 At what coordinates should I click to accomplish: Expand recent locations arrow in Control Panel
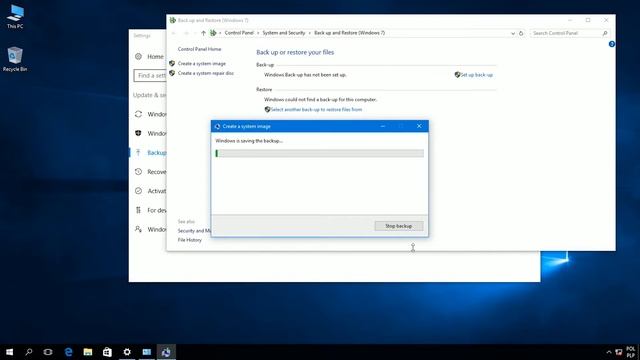195,33
